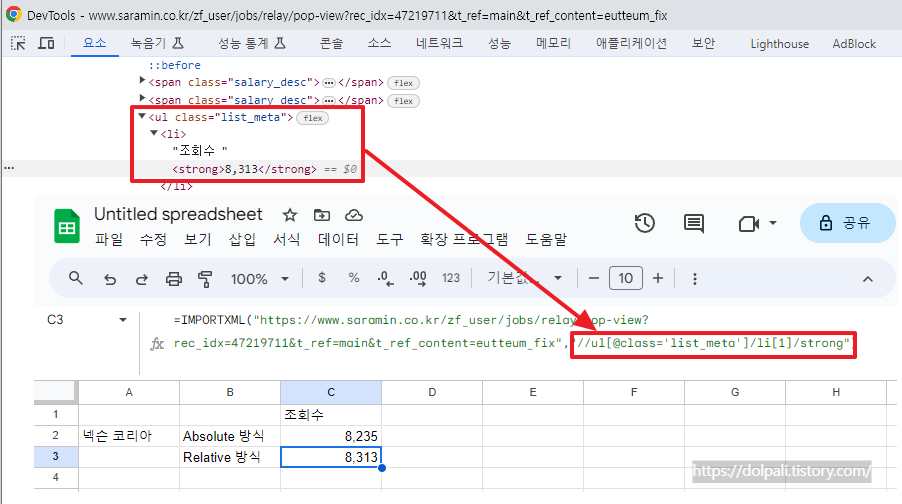Image resolution: width=902 pixels, height=504 pixels.
Task: Collapse the menus with the up chevron
Action: [x=867, y=279]
